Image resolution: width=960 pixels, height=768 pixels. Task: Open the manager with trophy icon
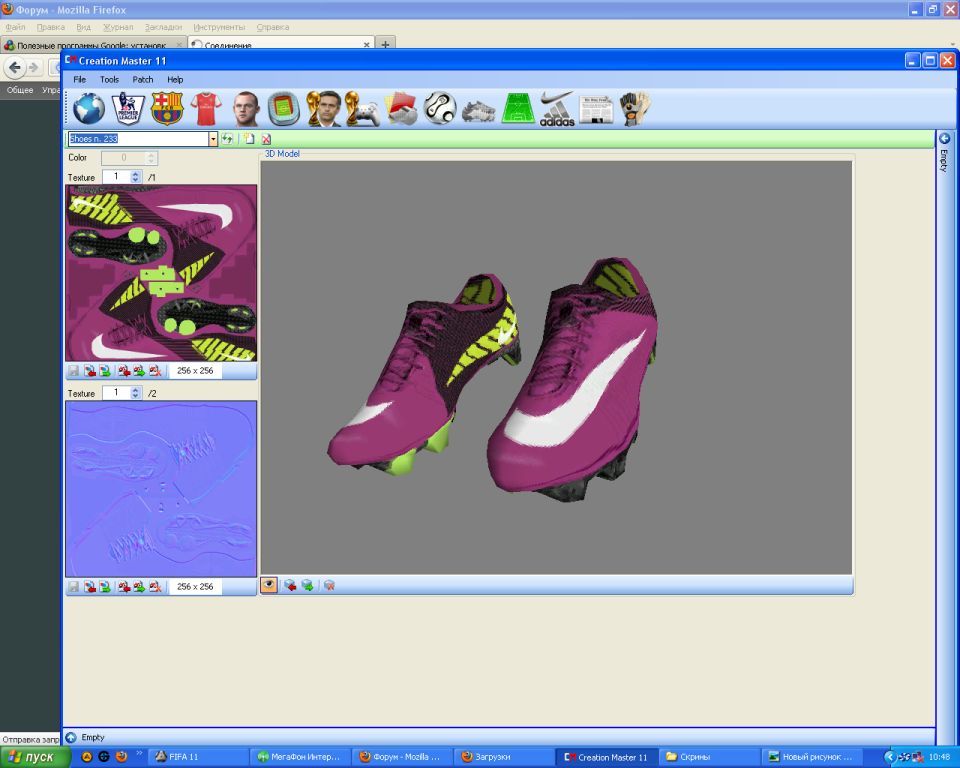point(324,109)
